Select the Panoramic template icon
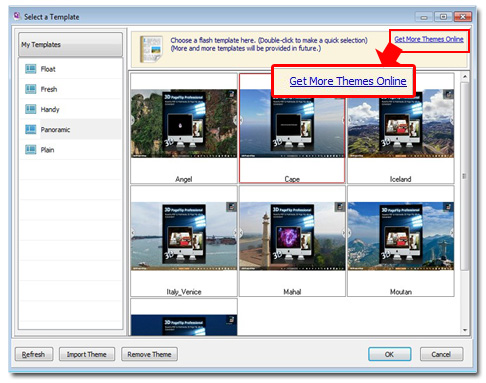 coord(31,129)
